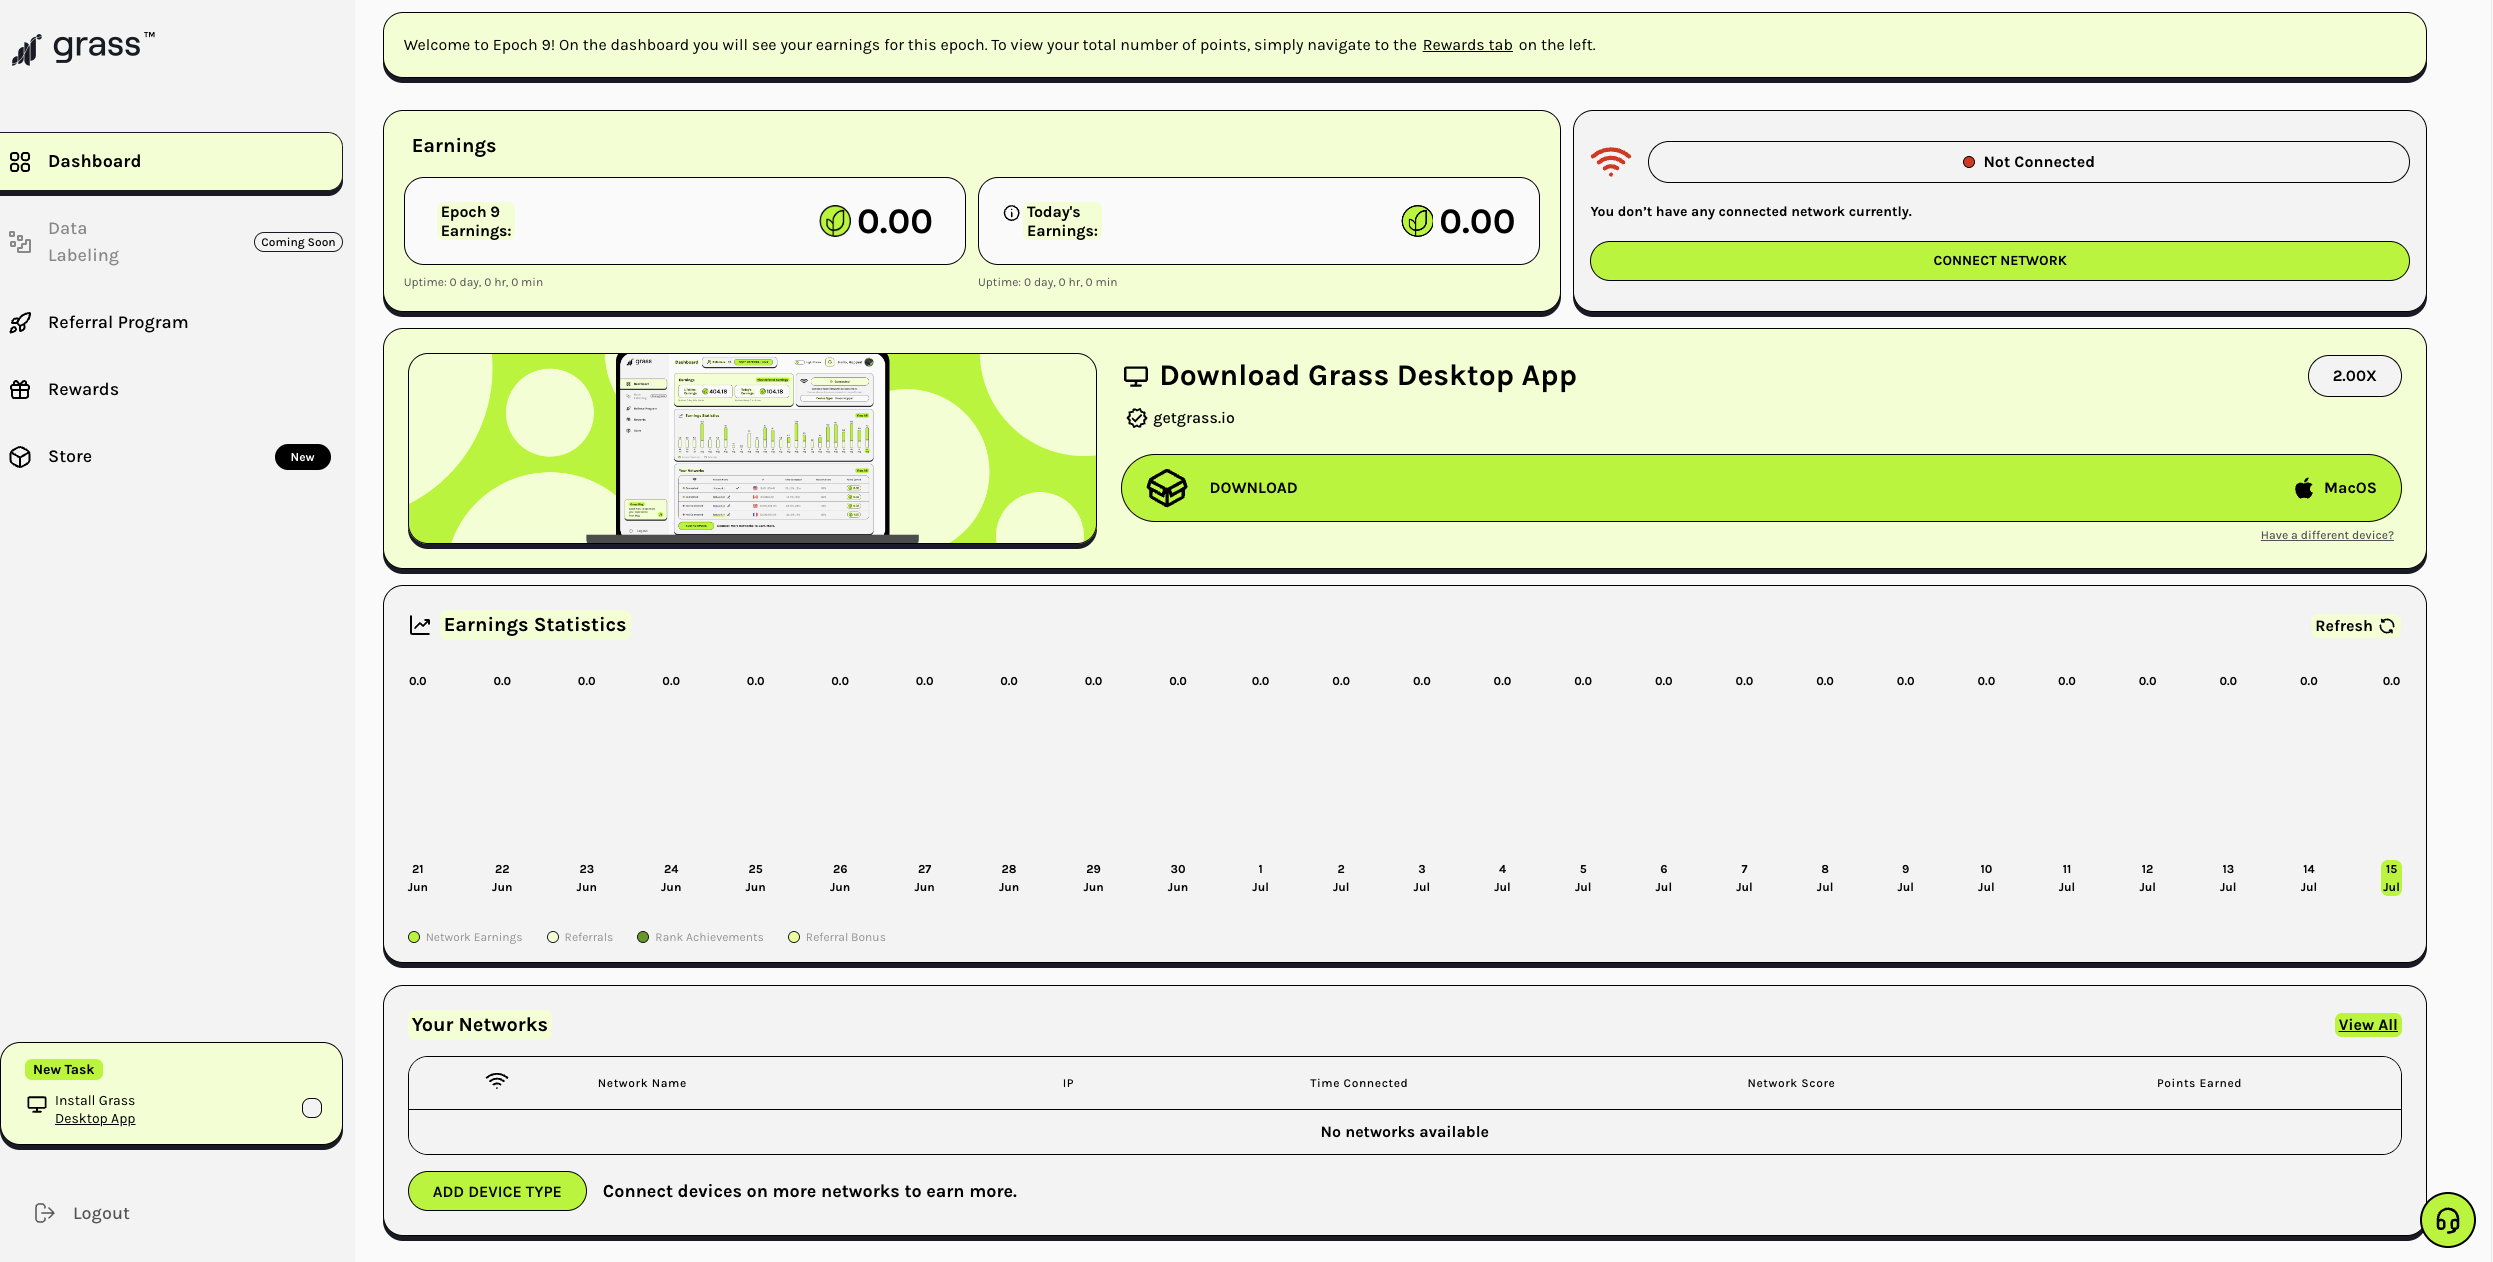Click the verified badge next to getgrass.io
The width and height of the screenshot is (2493, 1262).
(x=1136, y=418)
